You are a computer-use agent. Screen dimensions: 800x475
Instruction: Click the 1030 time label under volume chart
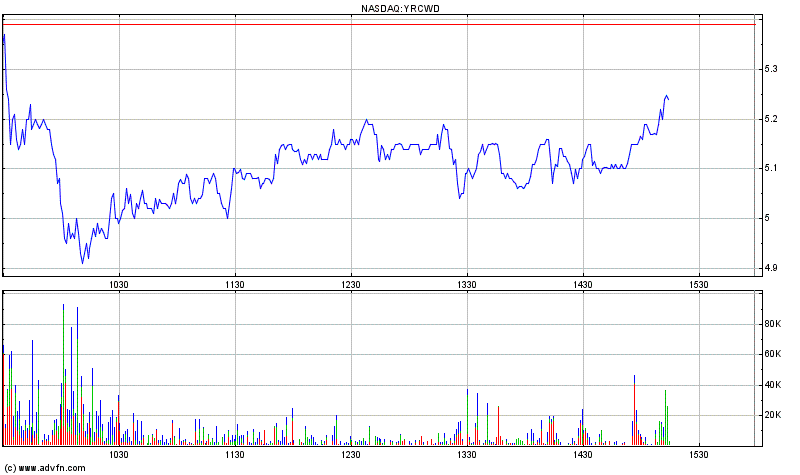coord(119,454)
